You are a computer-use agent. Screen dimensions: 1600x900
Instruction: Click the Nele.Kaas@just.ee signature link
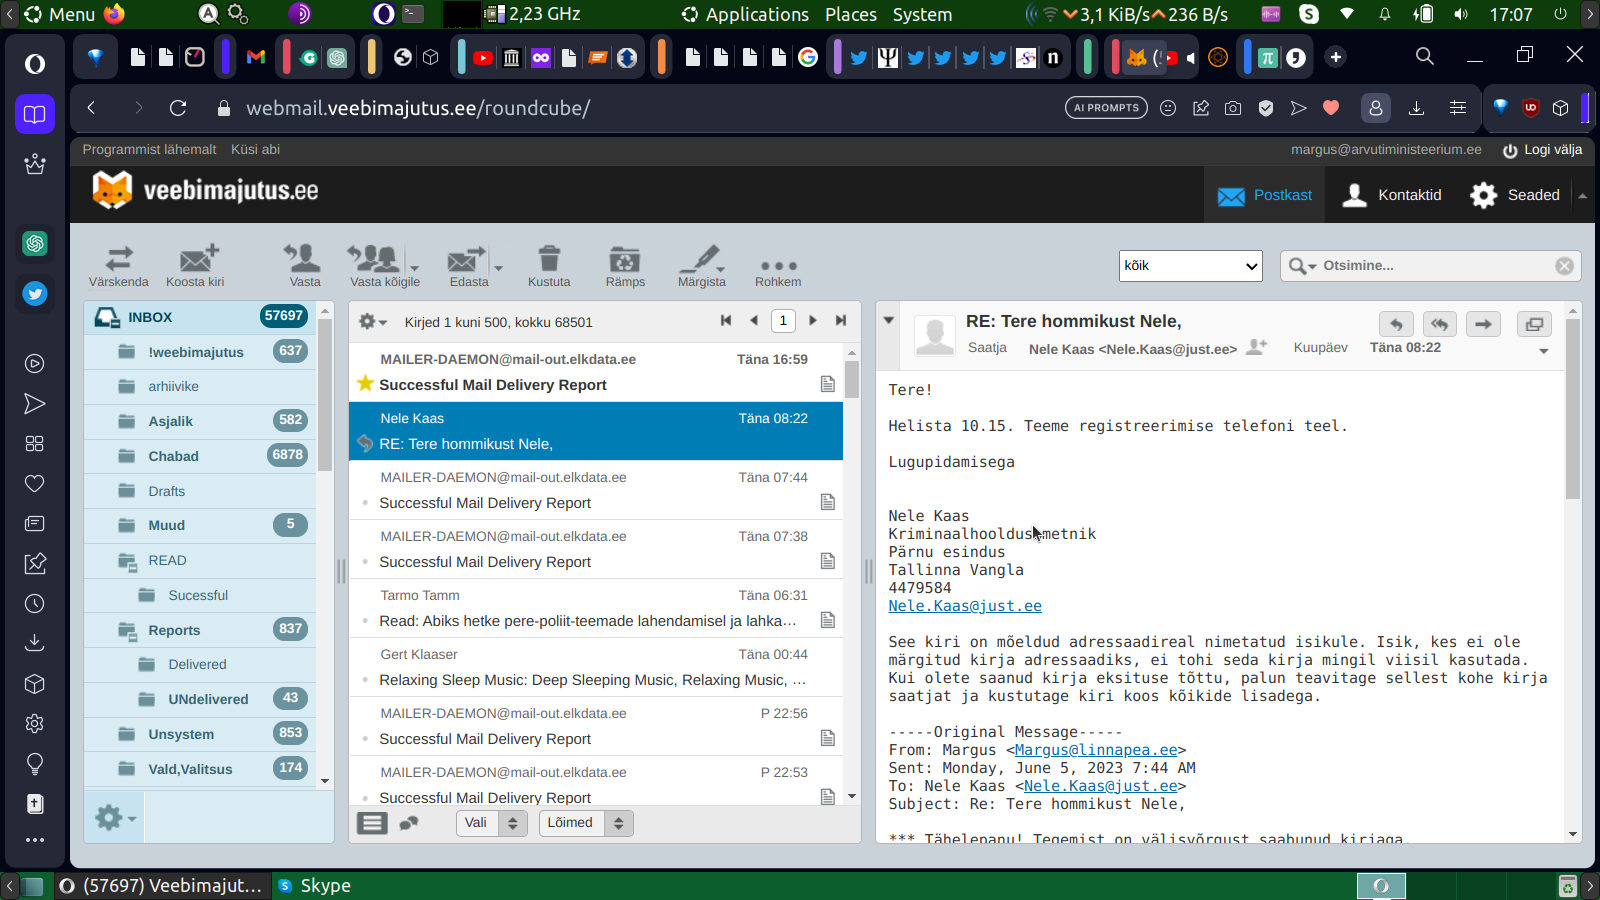(x=965, y=606)
